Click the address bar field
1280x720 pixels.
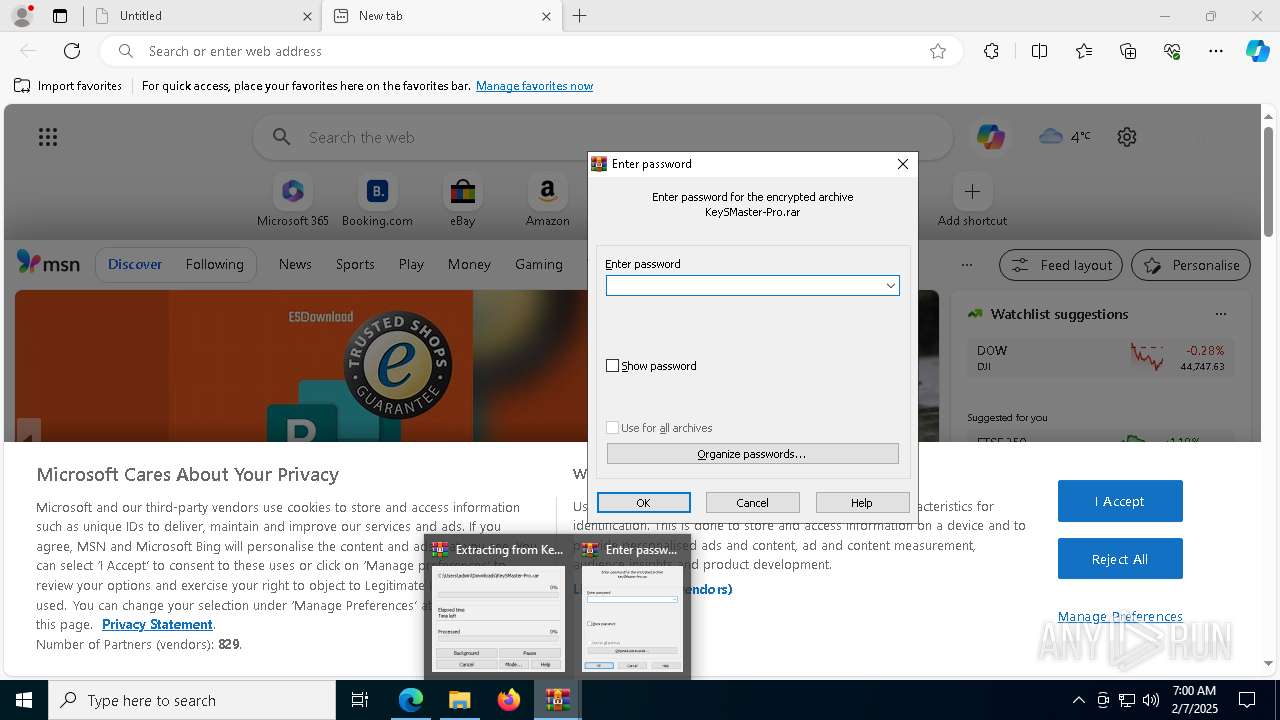click(530, 51)
